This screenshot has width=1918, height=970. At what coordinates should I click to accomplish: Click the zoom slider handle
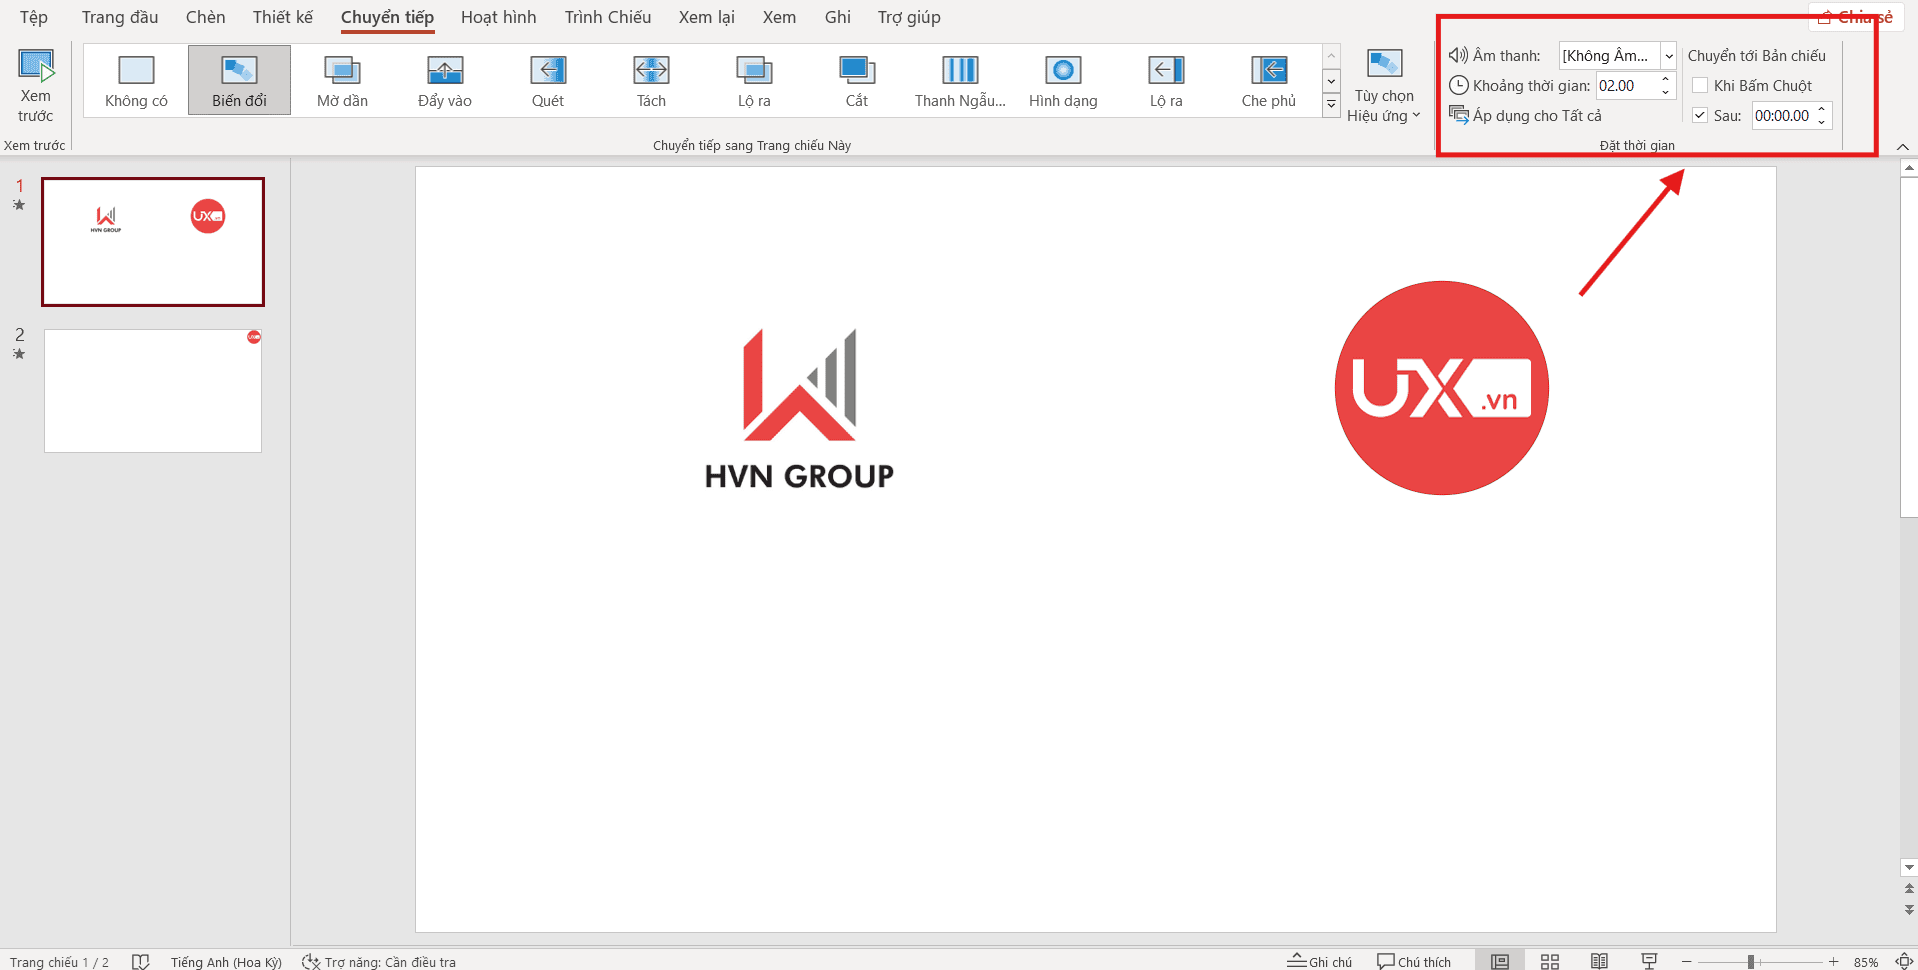click(x=1751, y=961)
